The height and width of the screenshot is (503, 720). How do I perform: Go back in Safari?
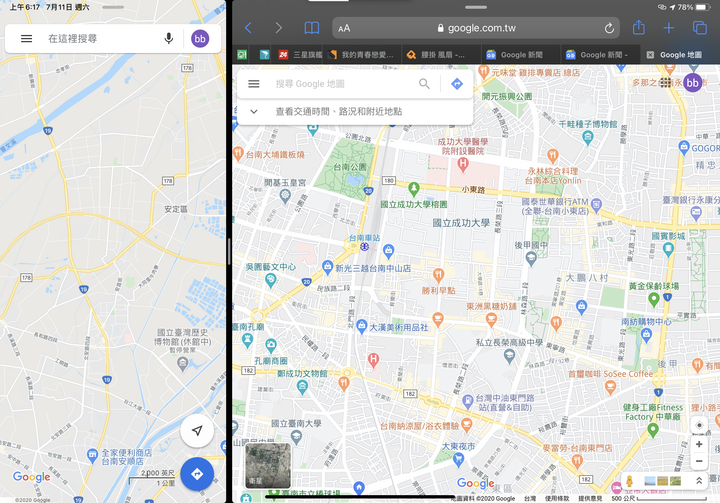(x=248, y=28)
